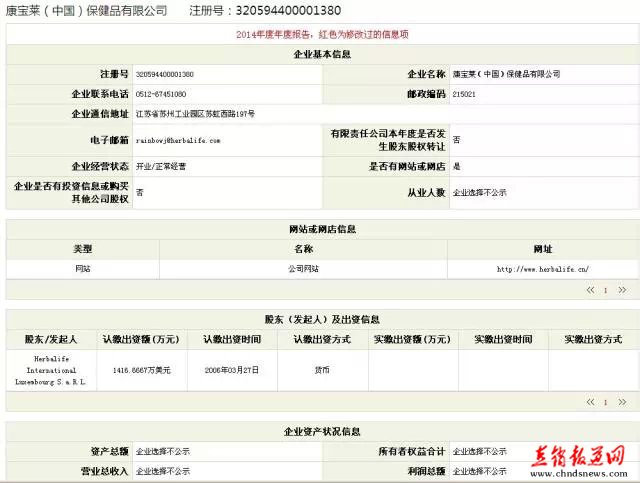The image size is (640, 483).
Task: Click the 认缴出资方式 column header
Action: 322,340
